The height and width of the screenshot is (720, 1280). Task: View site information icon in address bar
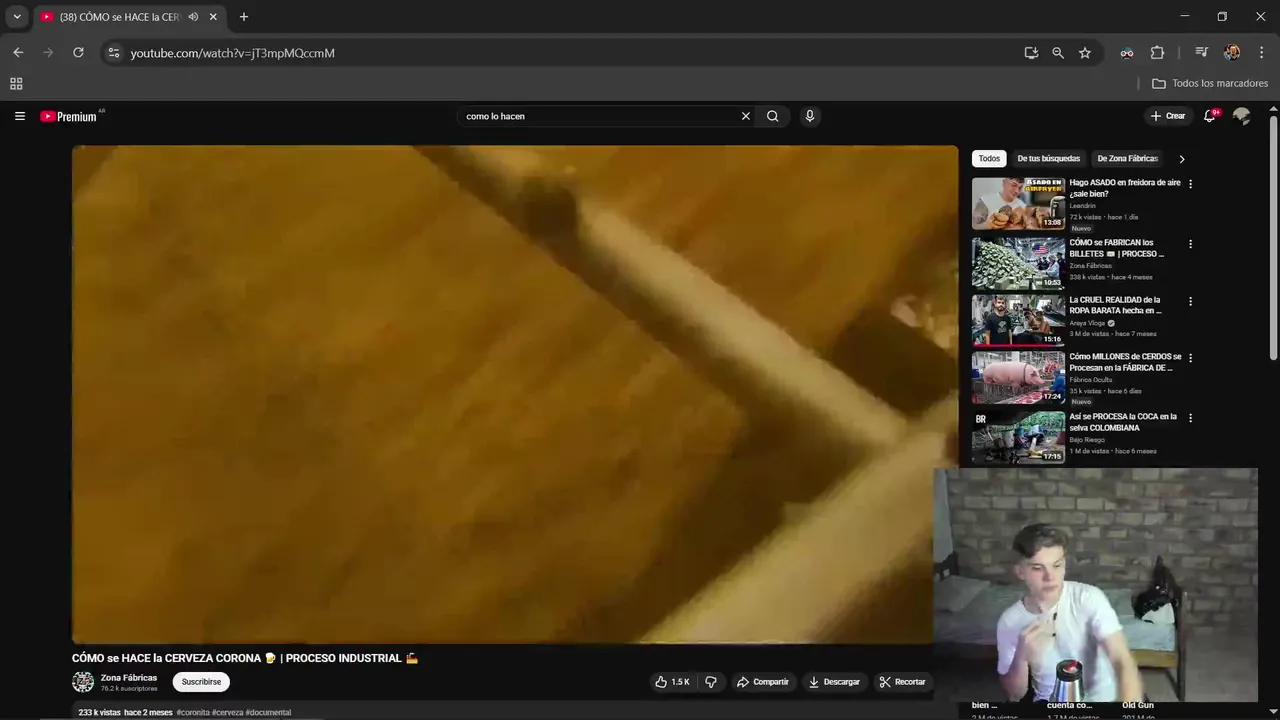coord(113,53)
